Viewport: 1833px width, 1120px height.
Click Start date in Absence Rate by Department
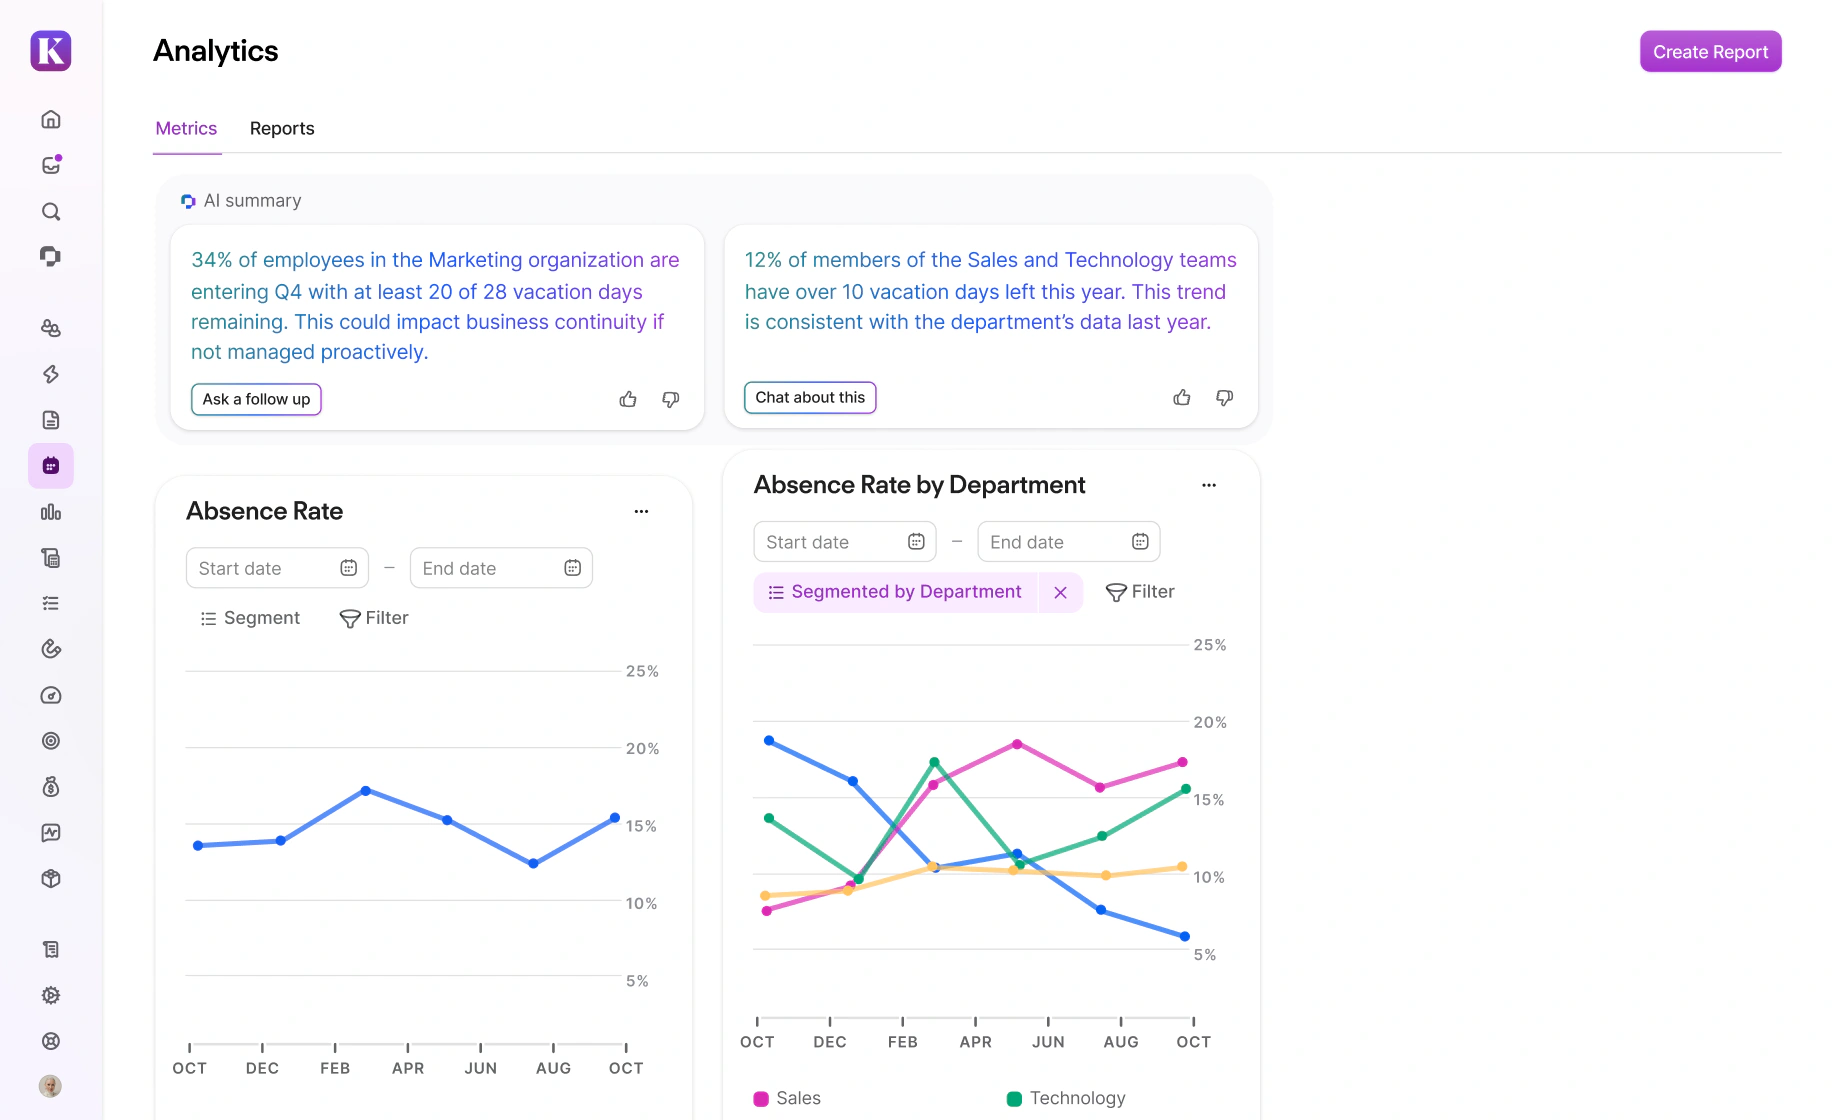pos(845,542)
